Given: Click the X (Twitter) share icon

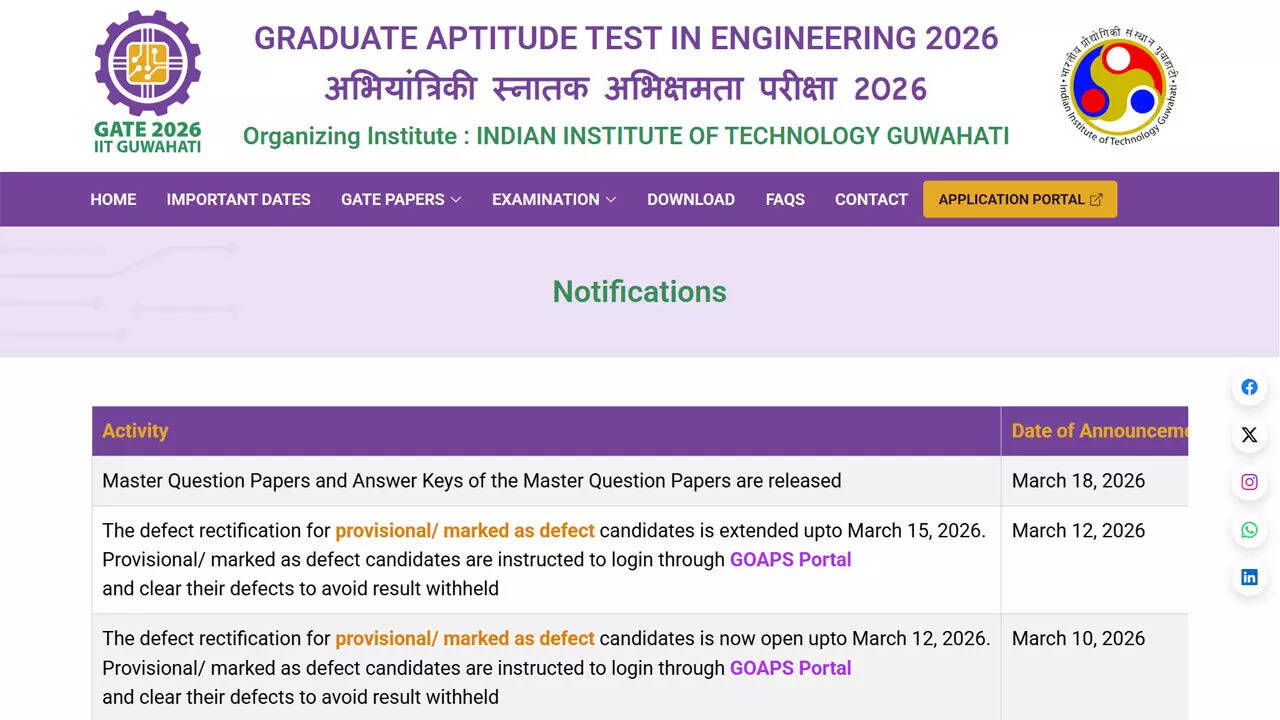Looking at the screenshot, I should tap(1248, 434).
